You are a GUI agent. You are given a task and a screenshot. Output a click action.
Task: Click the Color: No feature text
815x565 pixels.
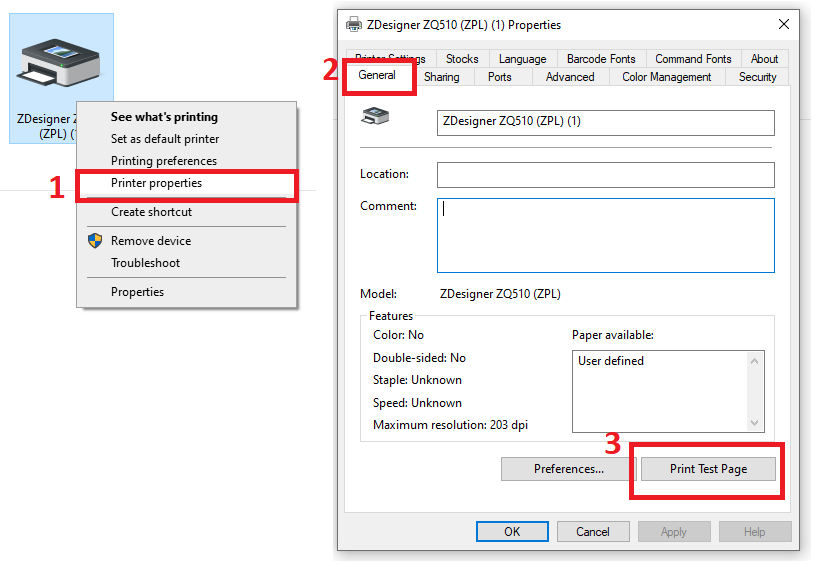pyautogui.click(x=398, y=335)
